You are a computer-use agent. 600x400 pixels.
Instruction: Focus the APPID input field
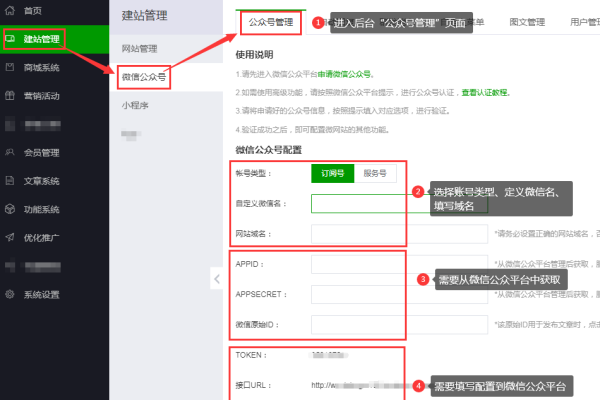pos(399,264)
